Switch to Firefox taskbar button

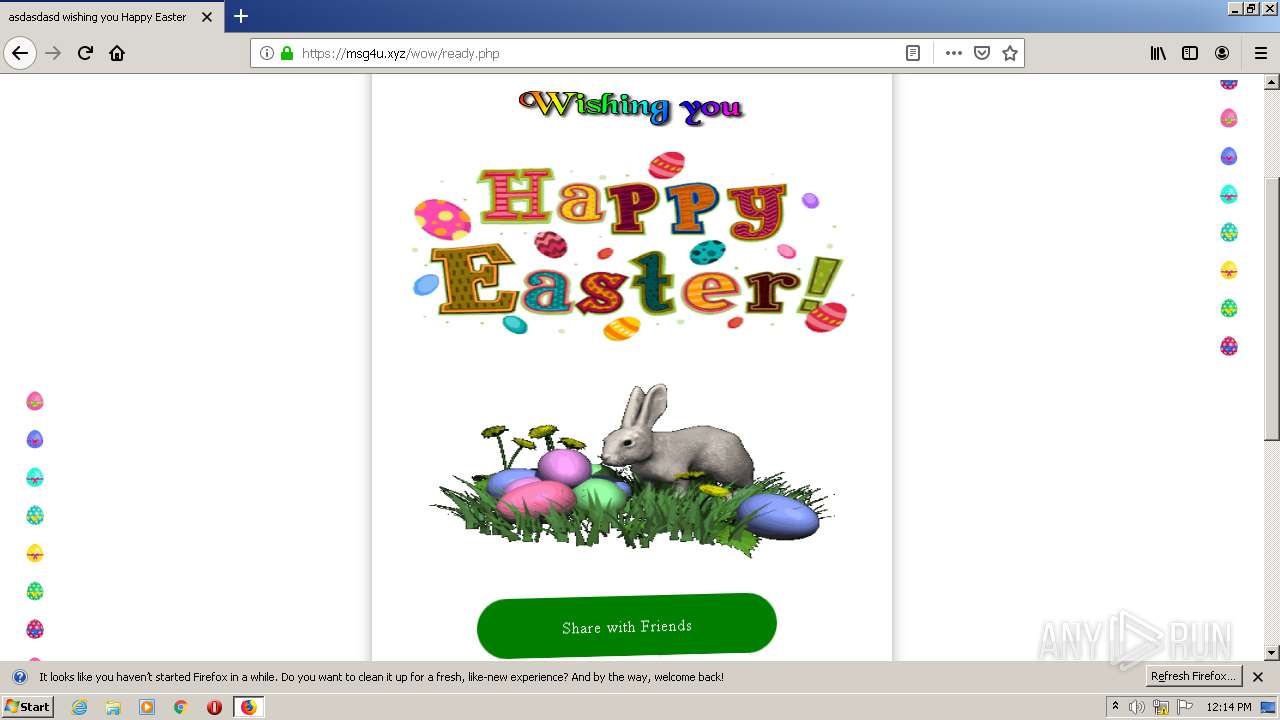pos(248,707)
